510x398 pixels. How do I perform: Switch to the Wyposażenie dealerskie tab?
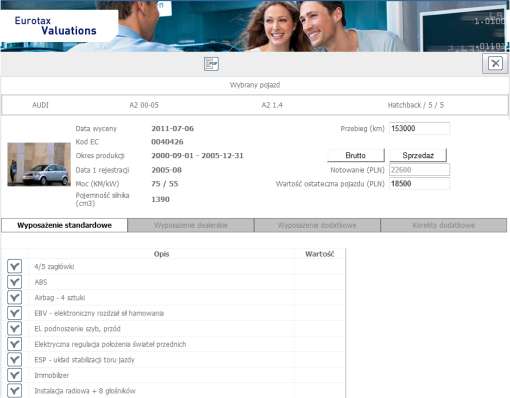click(x=191, y=225)
